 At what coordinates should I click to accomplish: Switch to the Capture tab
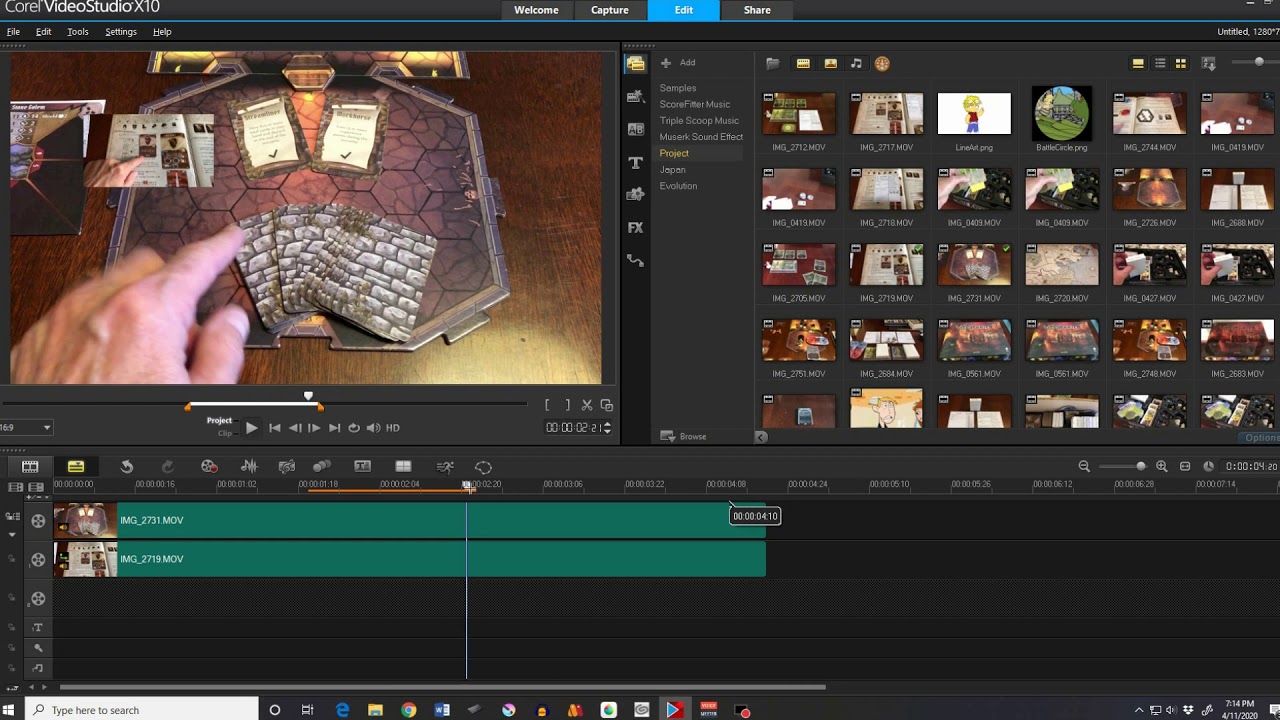pyautogui.click(x=609, y=10)
